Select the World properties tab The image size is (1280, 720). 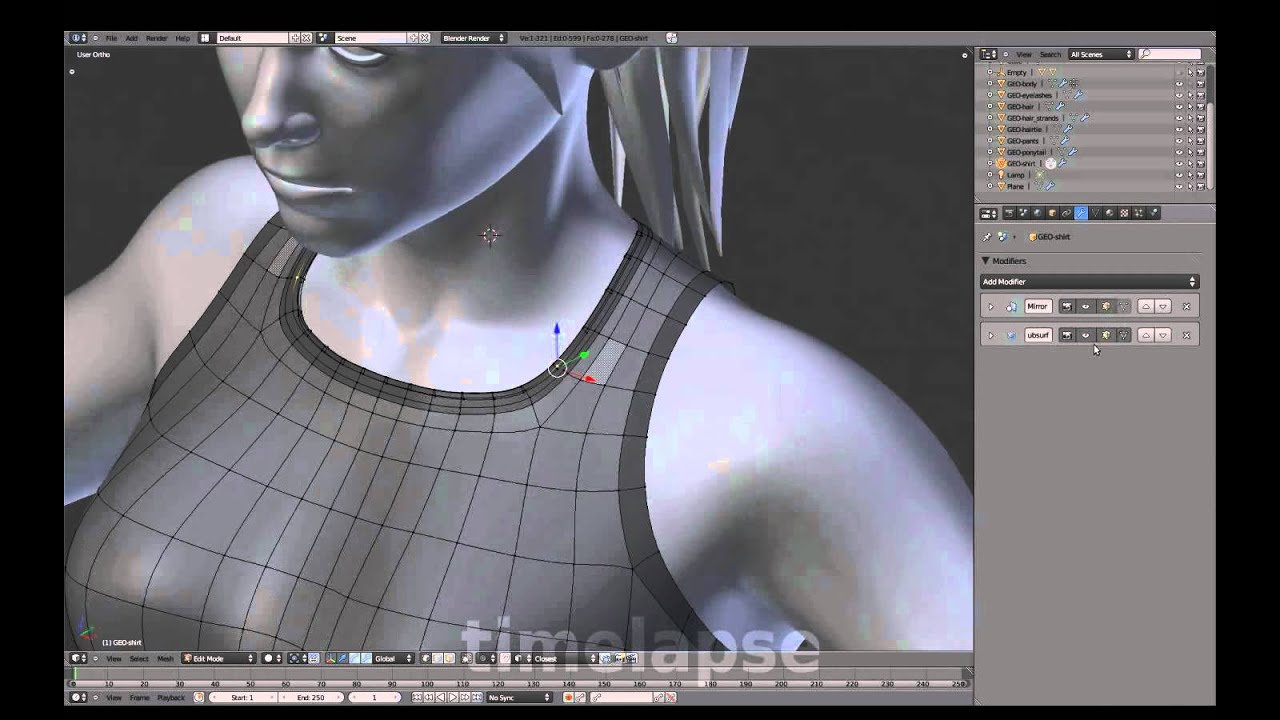tap(1038, 213)
